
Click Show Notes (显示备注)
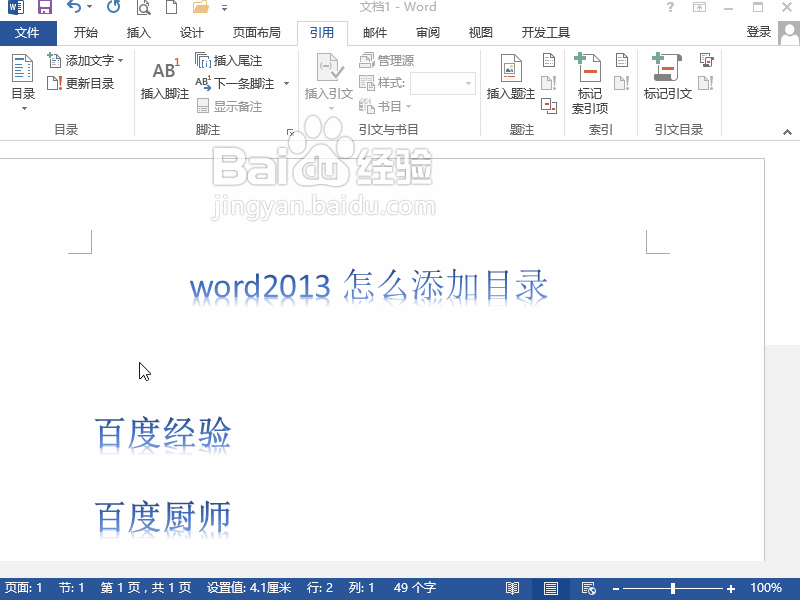click(x=230, y=106)
